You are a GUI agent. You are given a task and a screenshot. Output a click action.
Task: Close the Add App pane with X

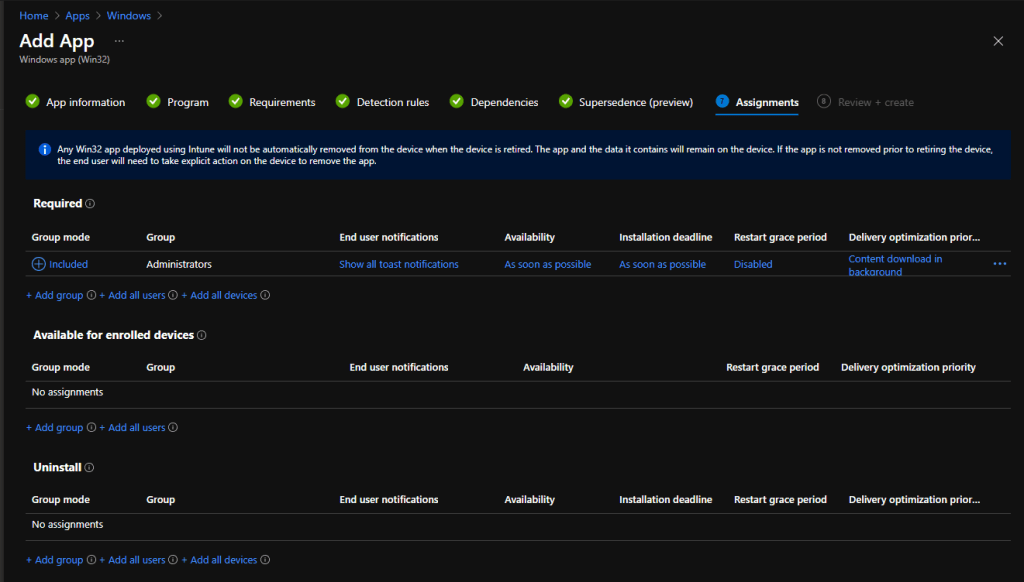(997, 41)
